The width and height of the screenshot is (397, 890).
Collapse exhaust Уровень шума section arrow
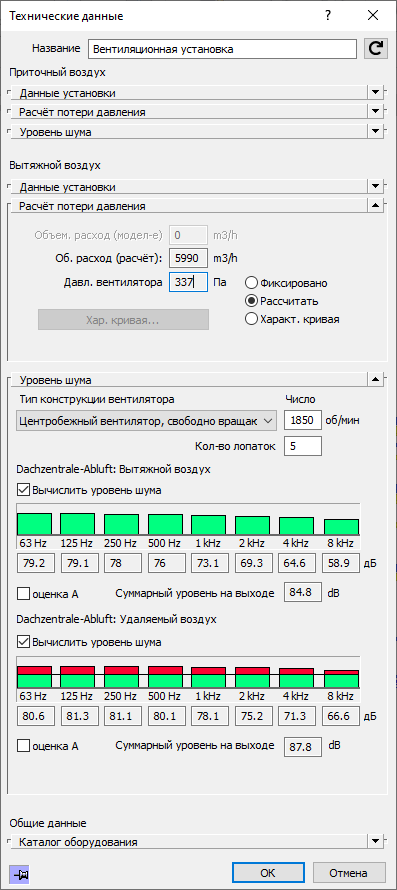coord(375,379)
